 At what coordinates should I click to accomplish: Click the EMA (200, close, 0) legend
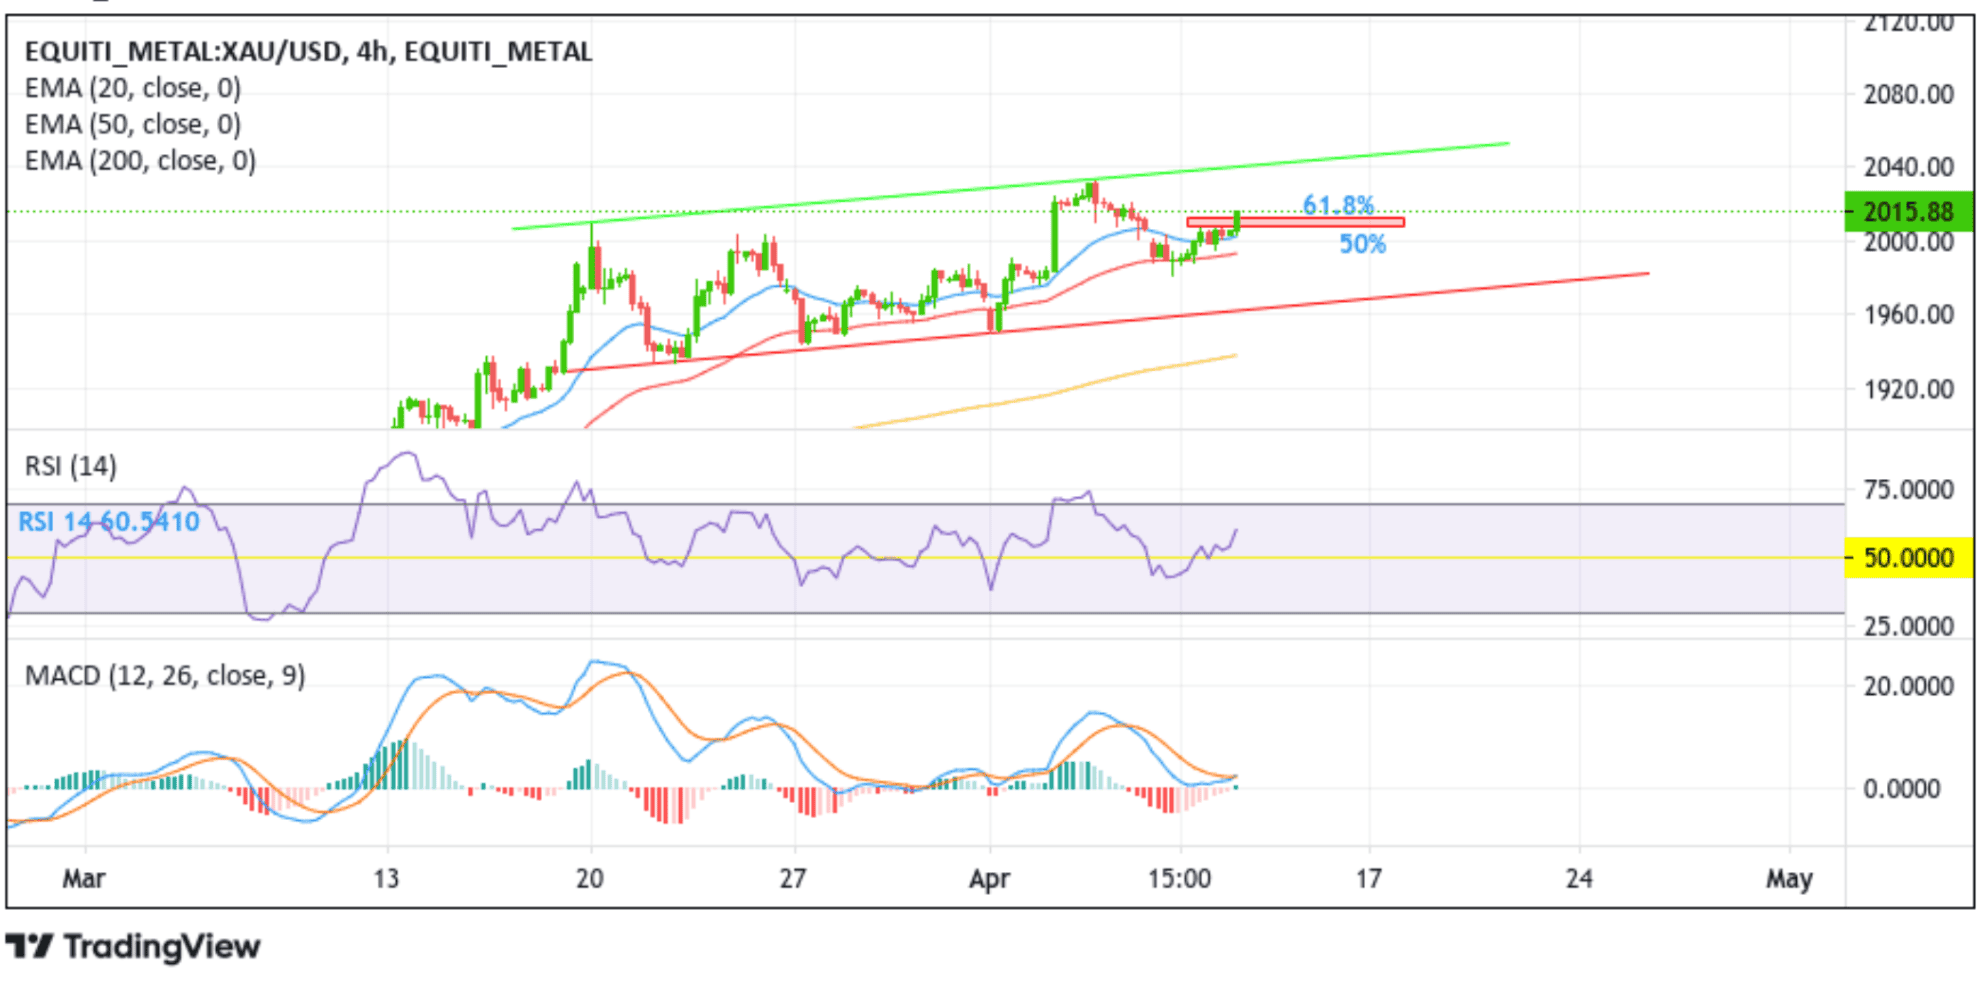(140, 160)
